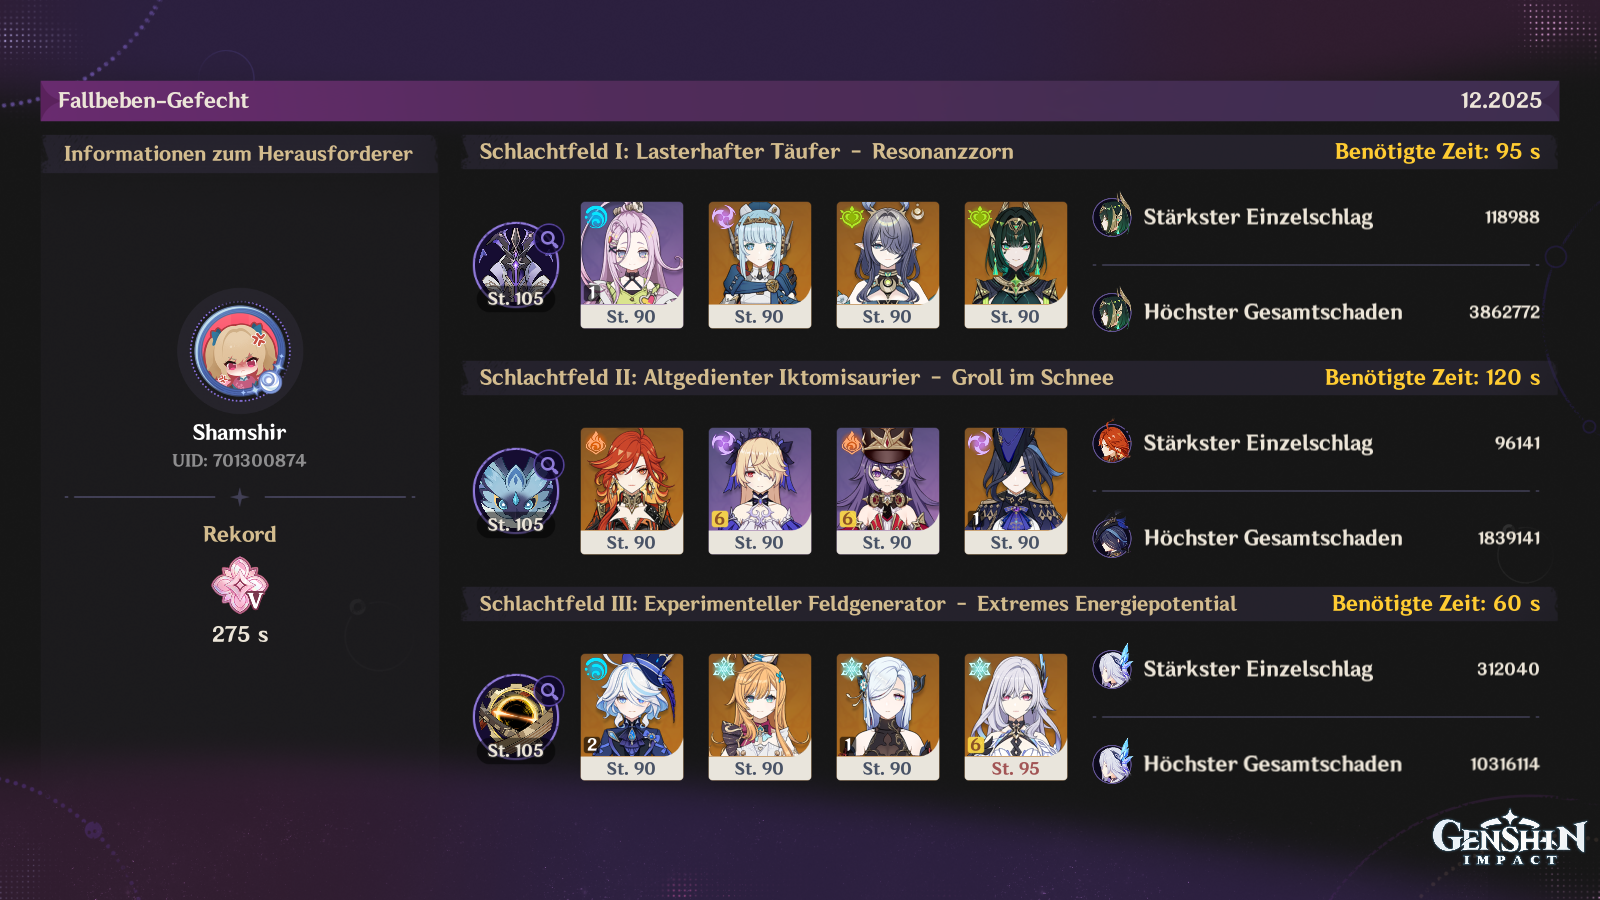Viewport: 1600px width, 900px height.
Task: Click the character icon beside Schlachtfeld II Stärkster Einzelschlag
Action: (1112, 443)
